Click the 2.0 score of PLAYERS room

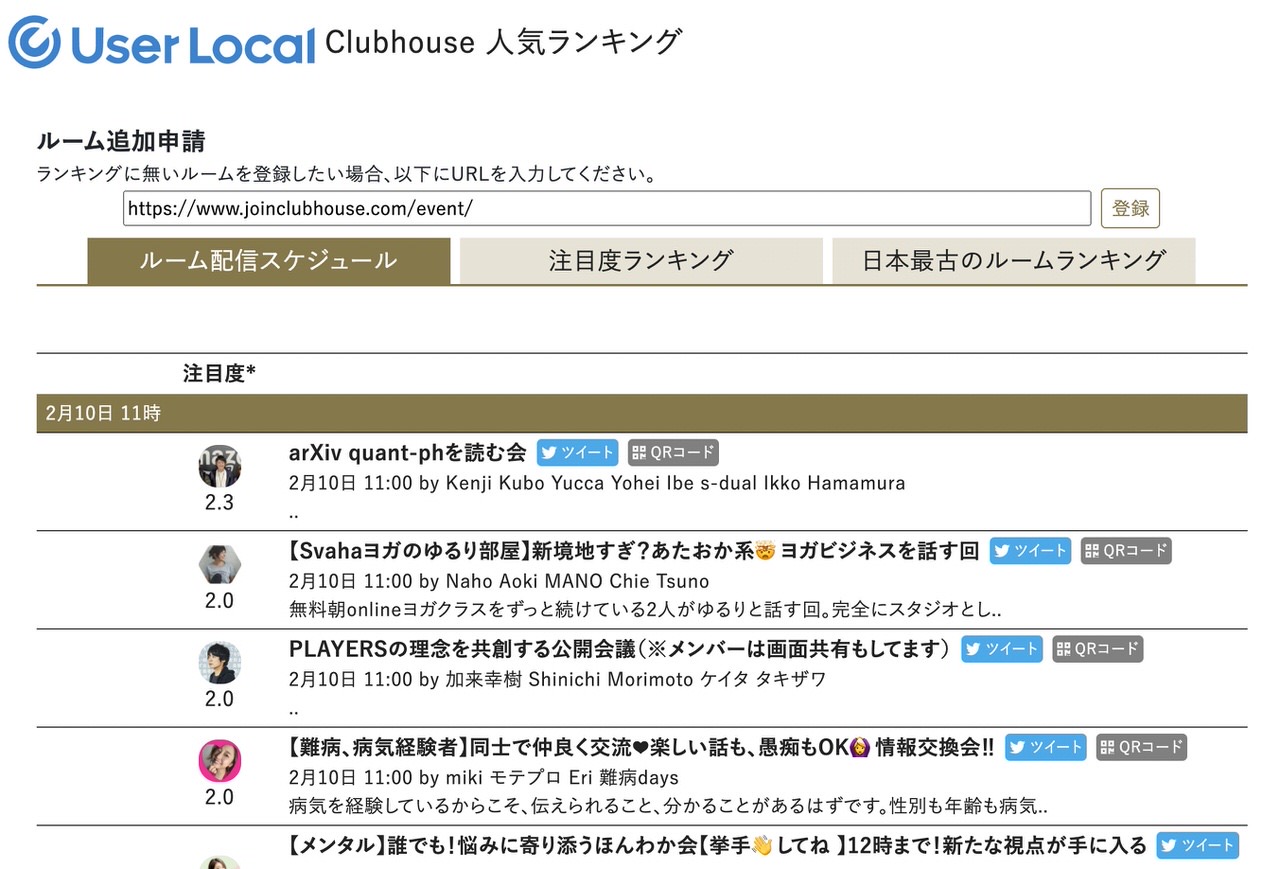pos(219,698)
